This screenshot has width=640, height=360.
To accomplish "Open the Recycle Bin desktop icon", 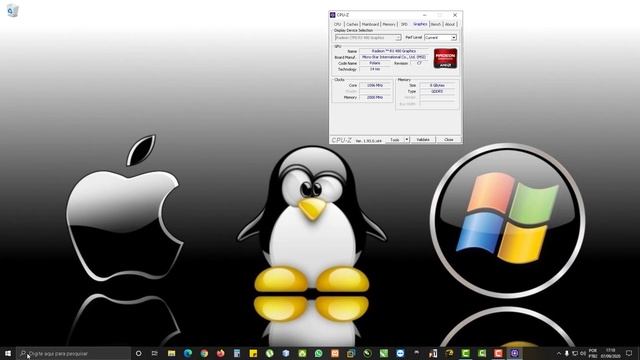I will click(x=13, y=10).
